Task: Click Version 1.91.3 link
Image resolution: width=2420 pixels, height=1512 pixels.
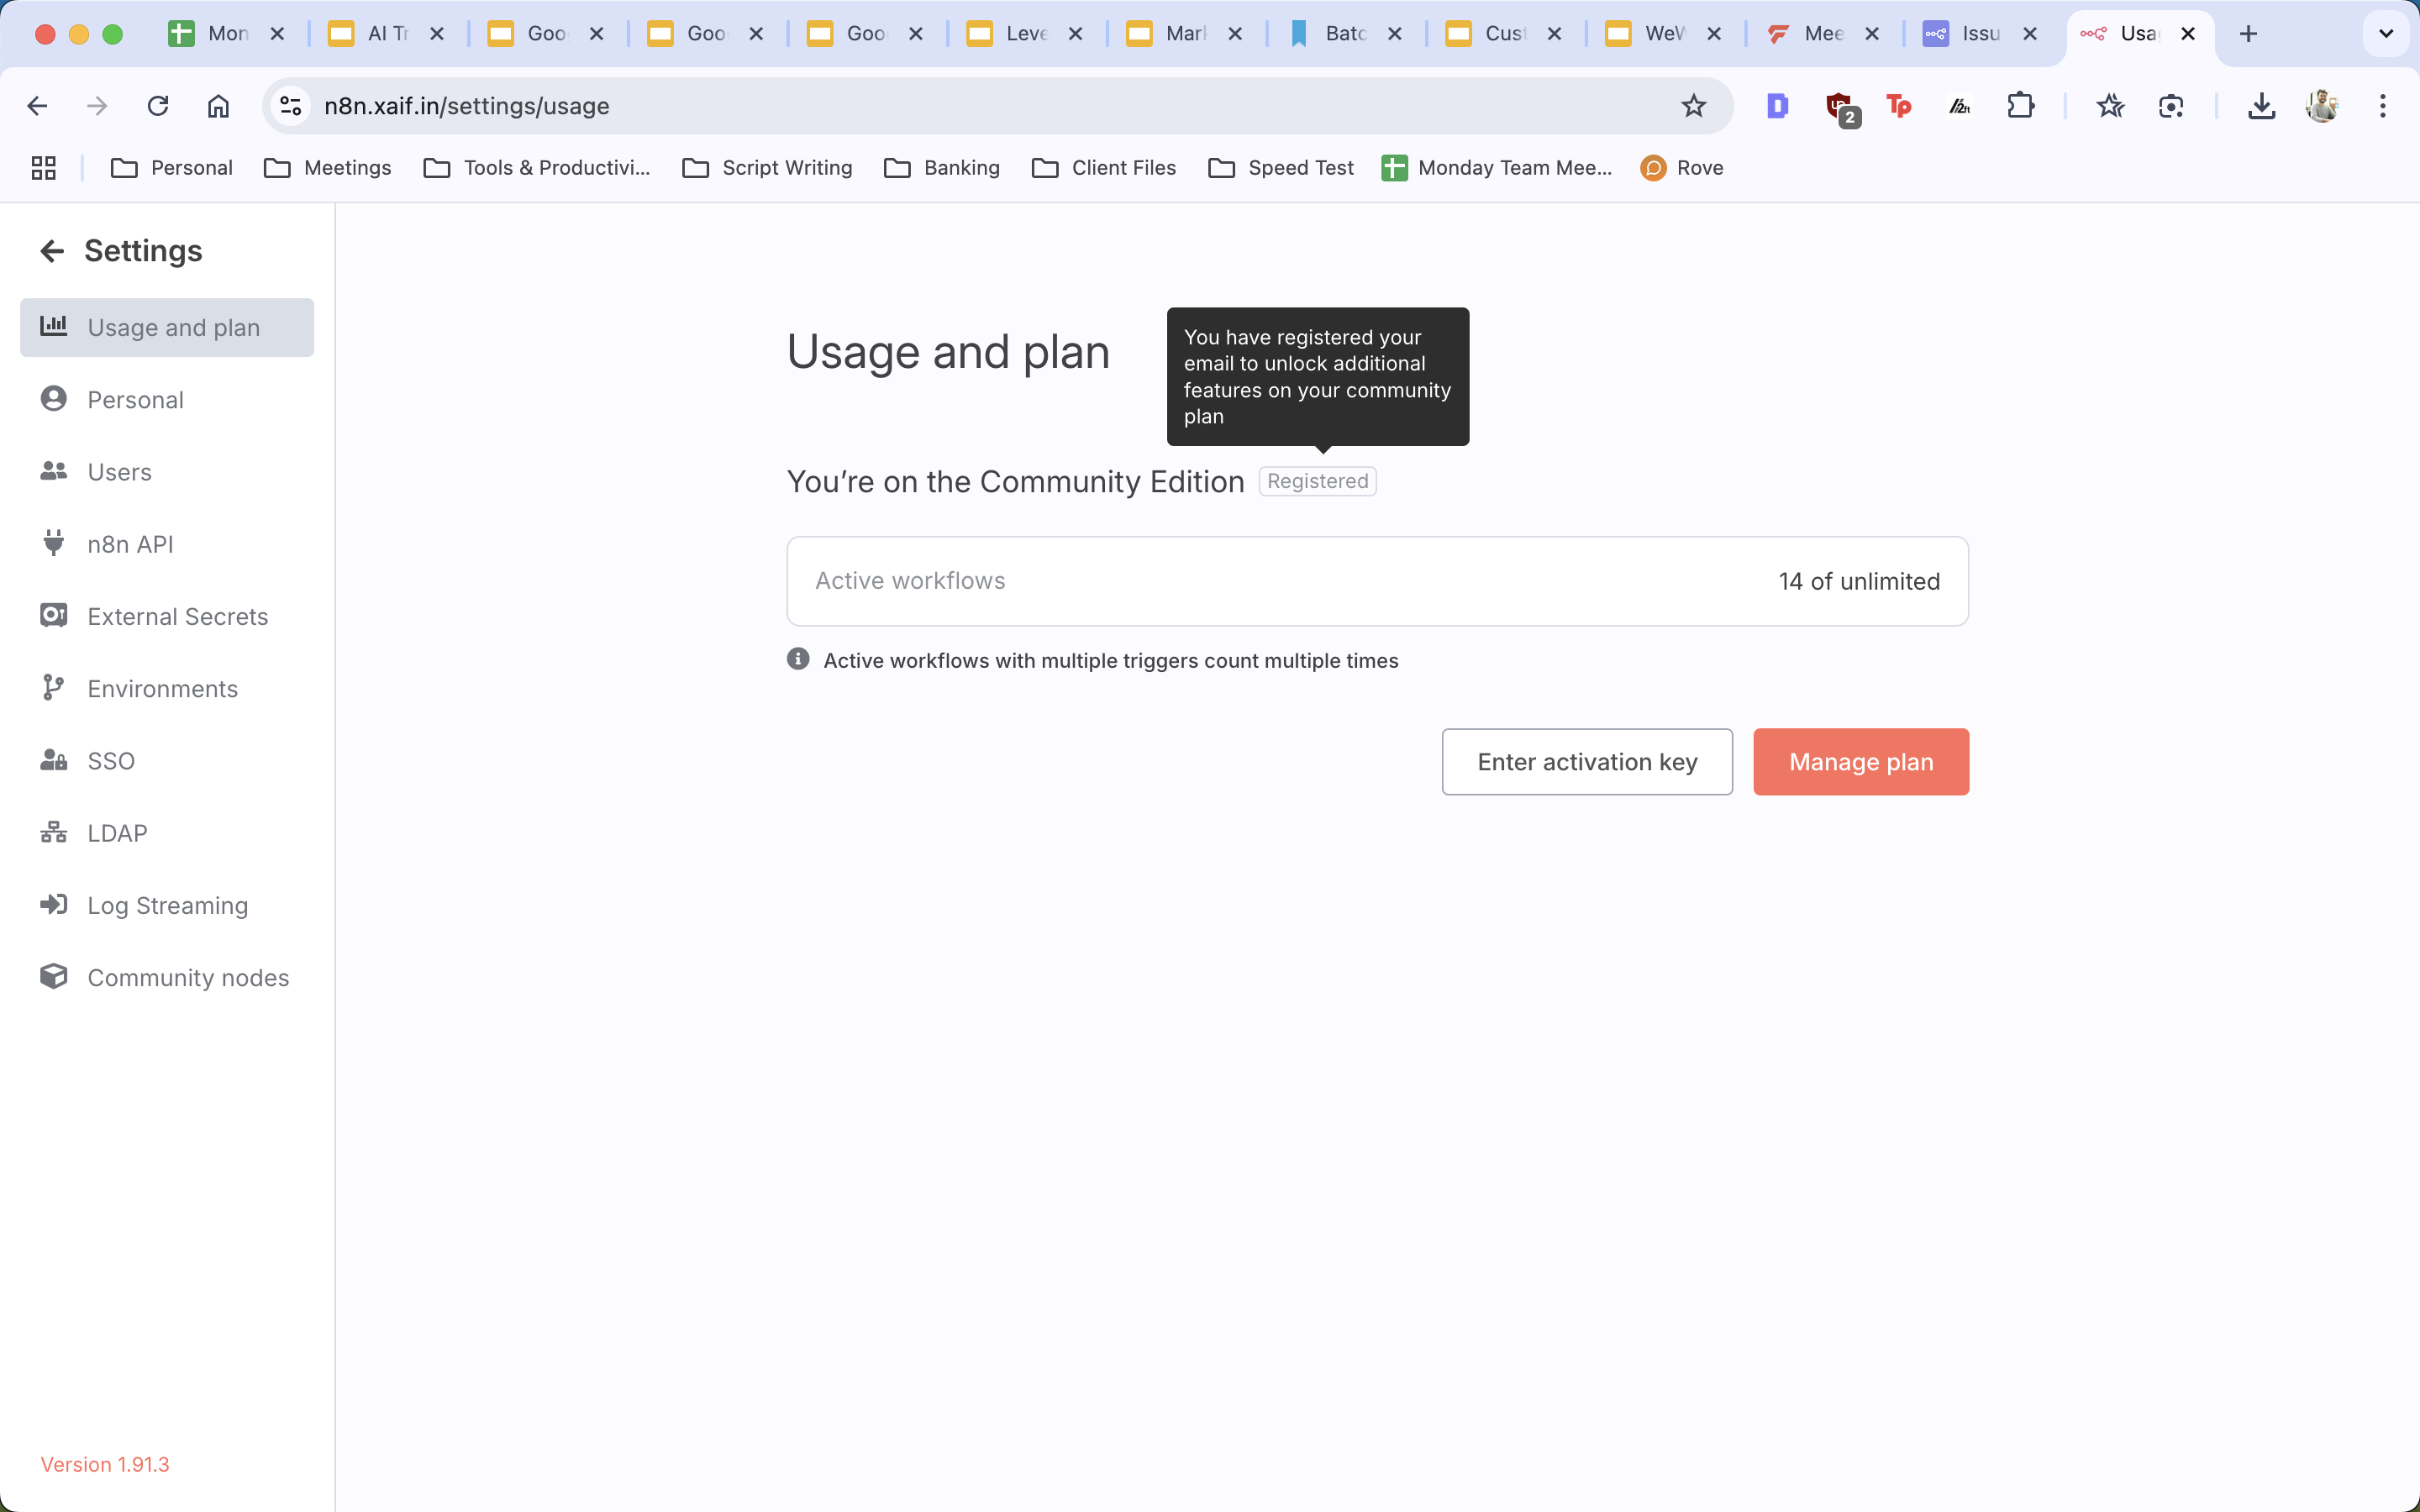Action: point(105,1464)
